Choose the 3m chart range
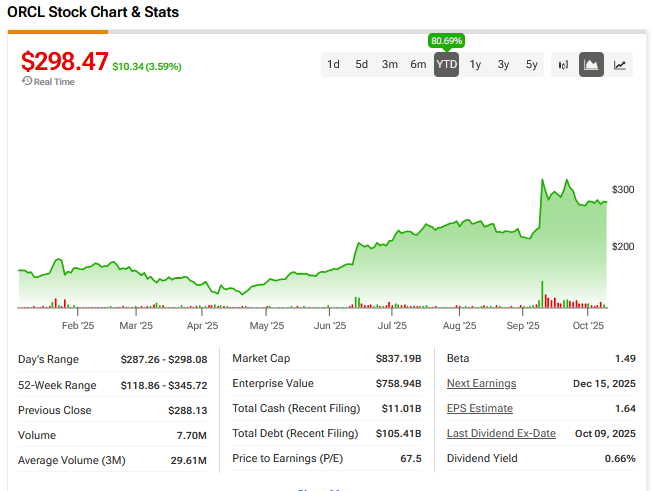This screenshot has height=491, width=652. (389, 65)
